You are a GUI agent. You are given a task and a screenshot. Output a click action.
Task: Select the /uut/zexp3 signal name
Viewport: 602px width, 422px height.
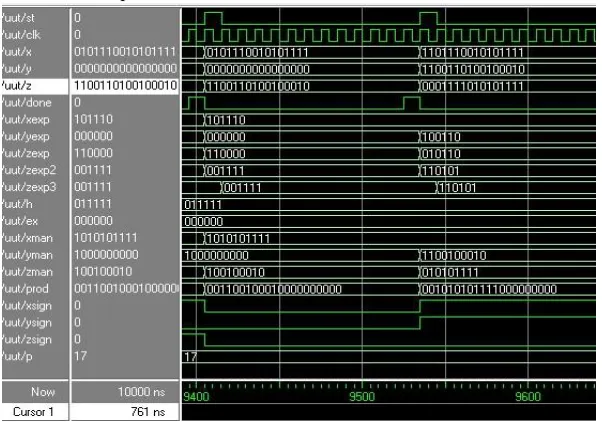tap(28, 187)
